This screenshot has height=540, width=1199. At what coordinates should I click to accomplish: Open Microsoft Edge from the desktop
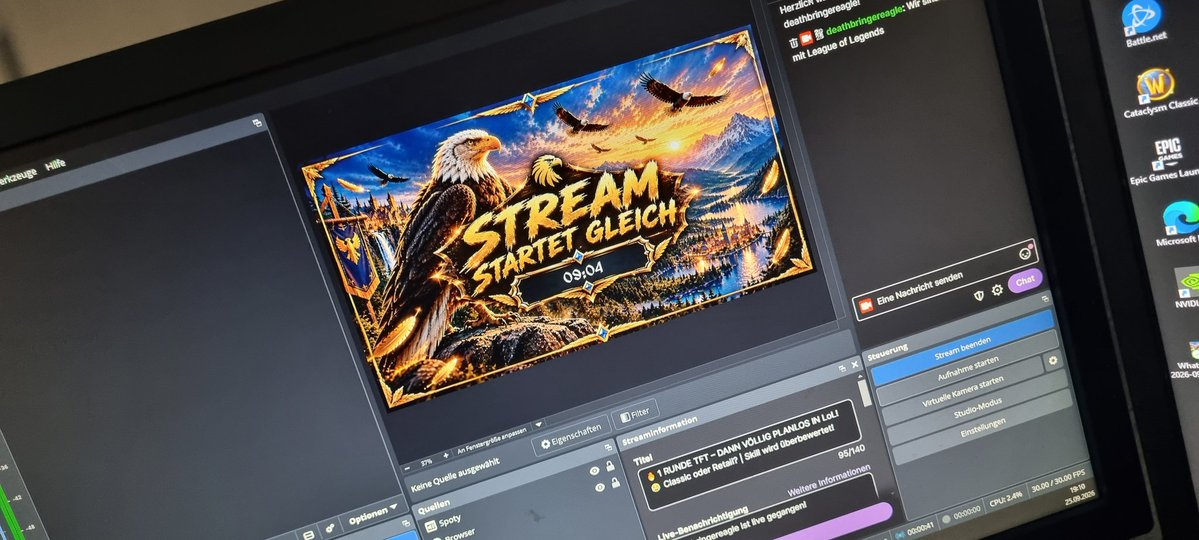(1180, 220)
